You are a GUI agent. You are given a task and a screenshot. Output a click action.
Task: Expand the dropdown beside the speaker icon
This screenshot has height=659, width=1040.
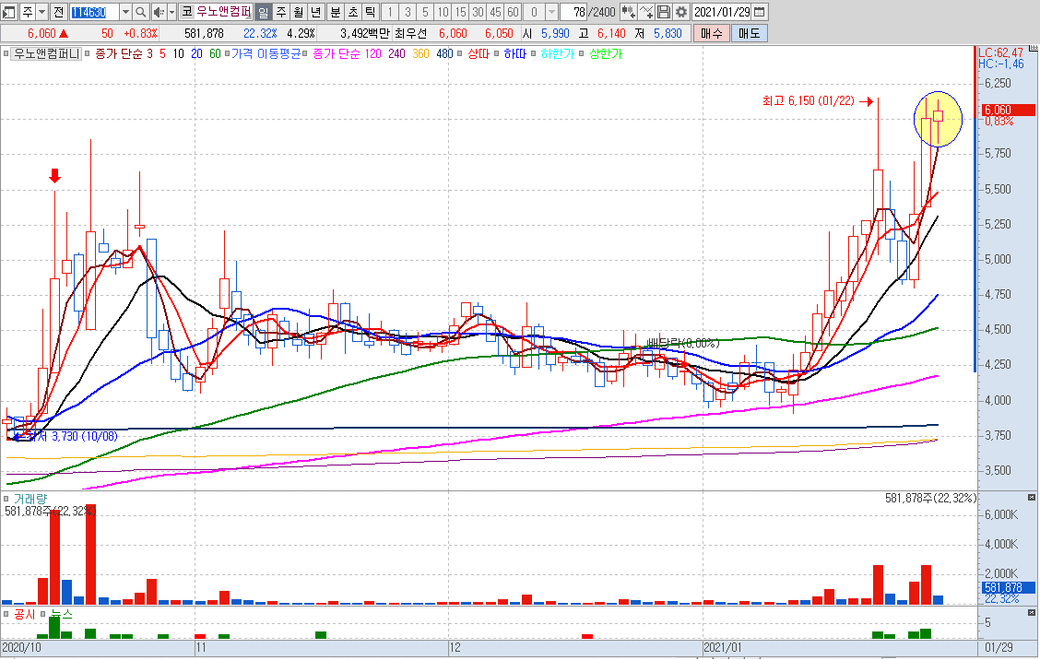point(170,12)
